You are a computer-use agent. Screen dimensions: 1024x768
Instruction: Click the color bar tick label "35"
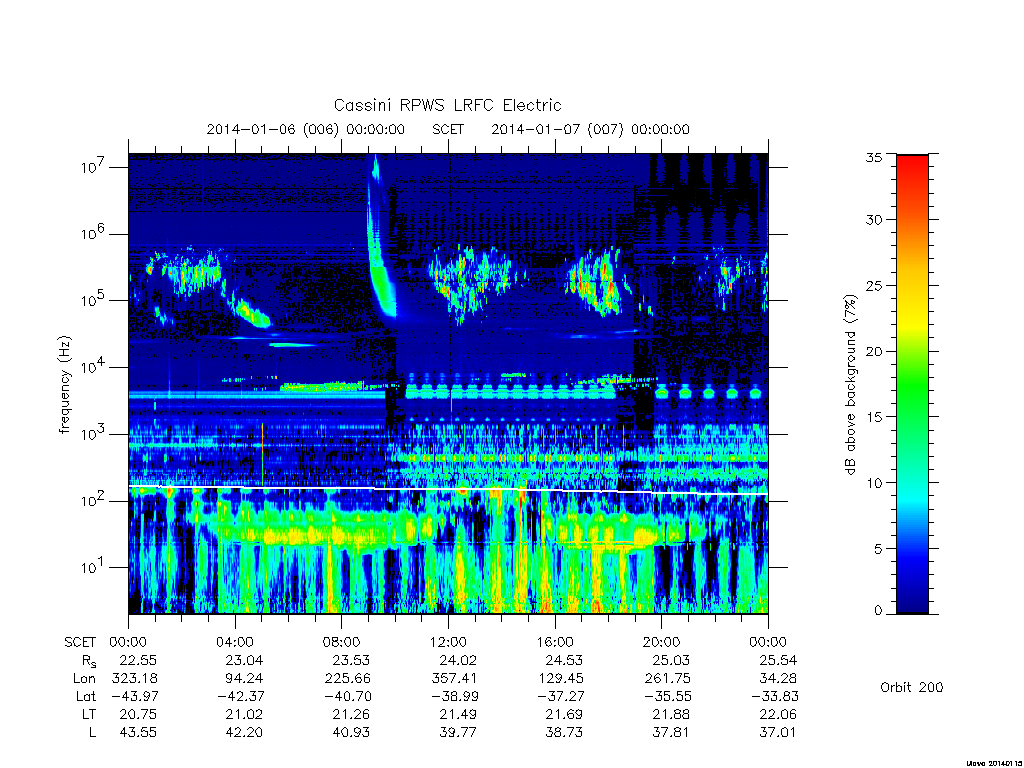[x=874, y=157]
